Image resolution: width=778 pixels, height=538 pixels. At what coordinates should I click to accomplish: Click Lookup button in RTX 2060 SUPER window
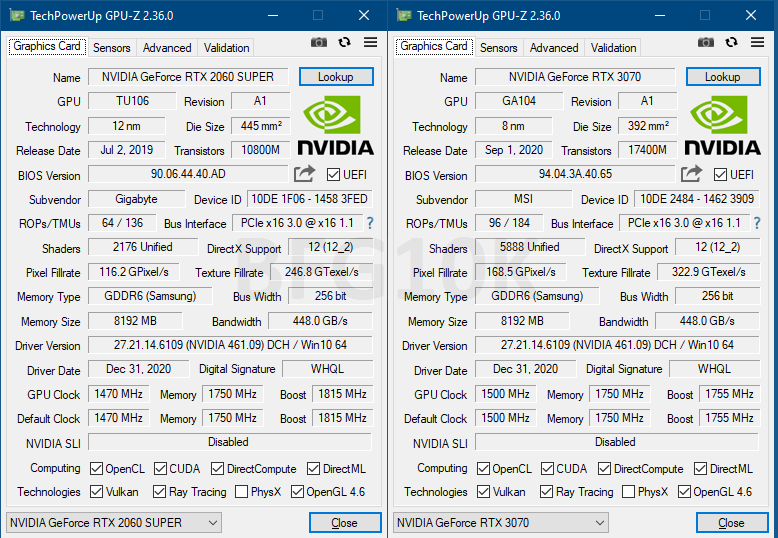[x=336, y=77]
